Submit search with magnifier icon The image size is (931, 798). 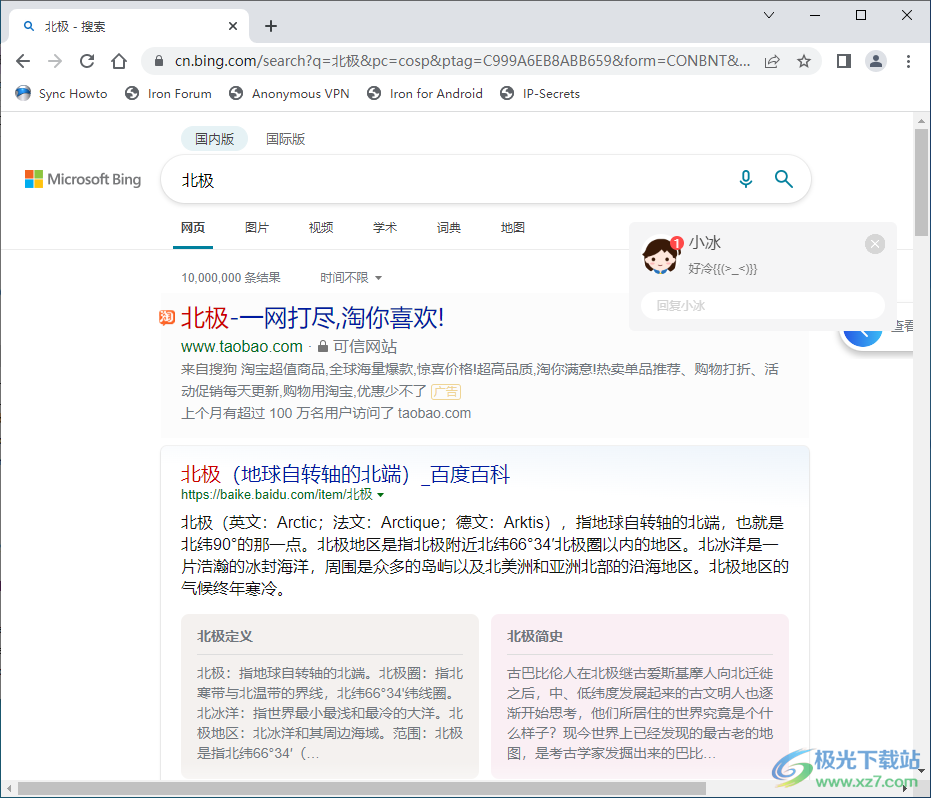tap(784, 179)
